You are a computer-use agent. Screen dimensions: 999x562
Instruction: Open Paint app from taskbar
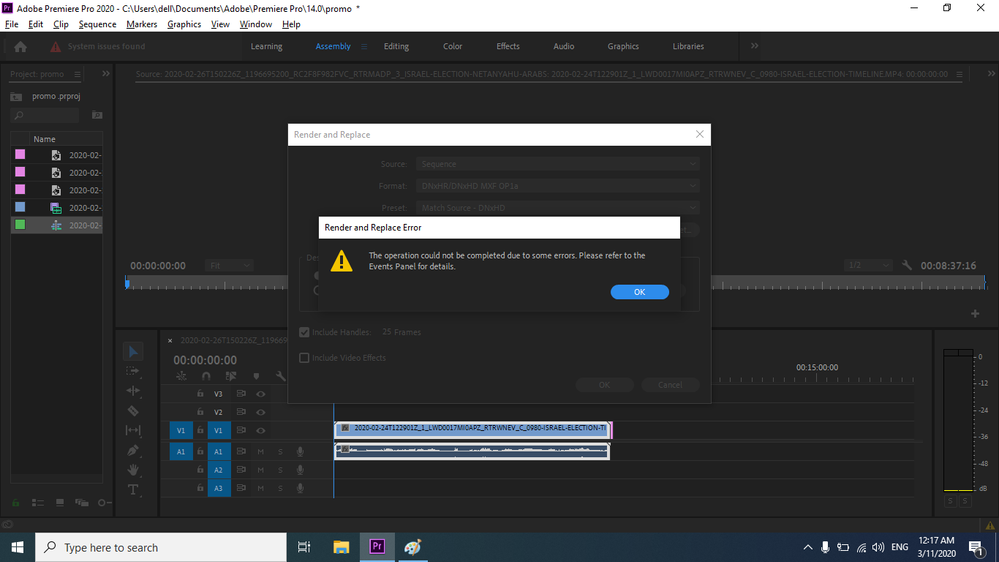(412, 547)
